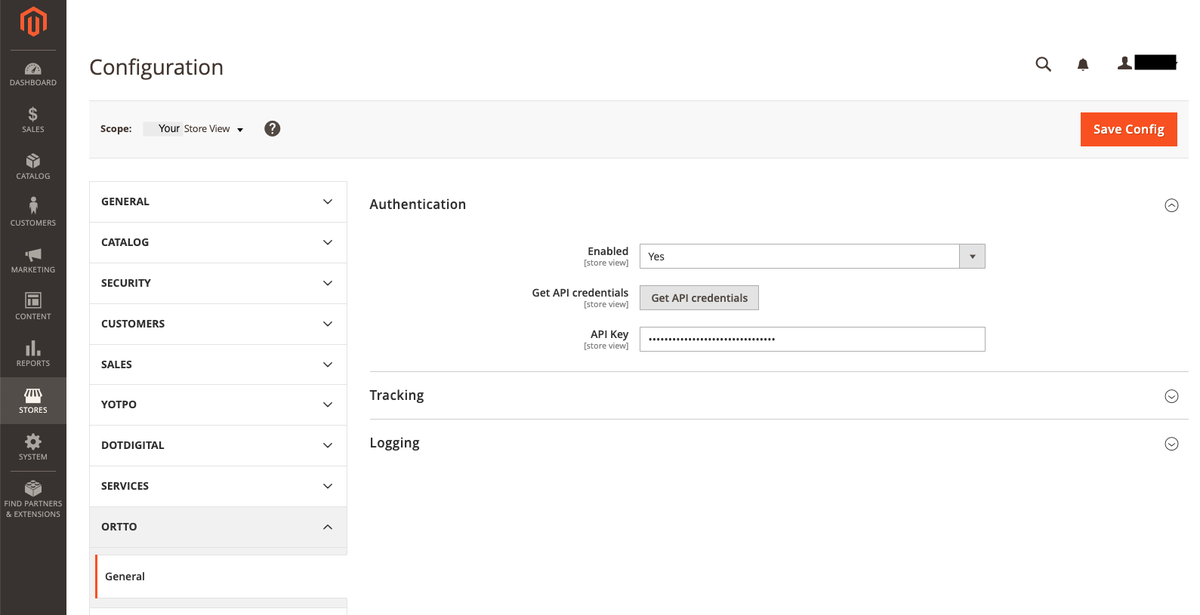Screen dimensions: 1200x615
Task: Click the notifications bell icon
Action: (x=1082, y=63)
